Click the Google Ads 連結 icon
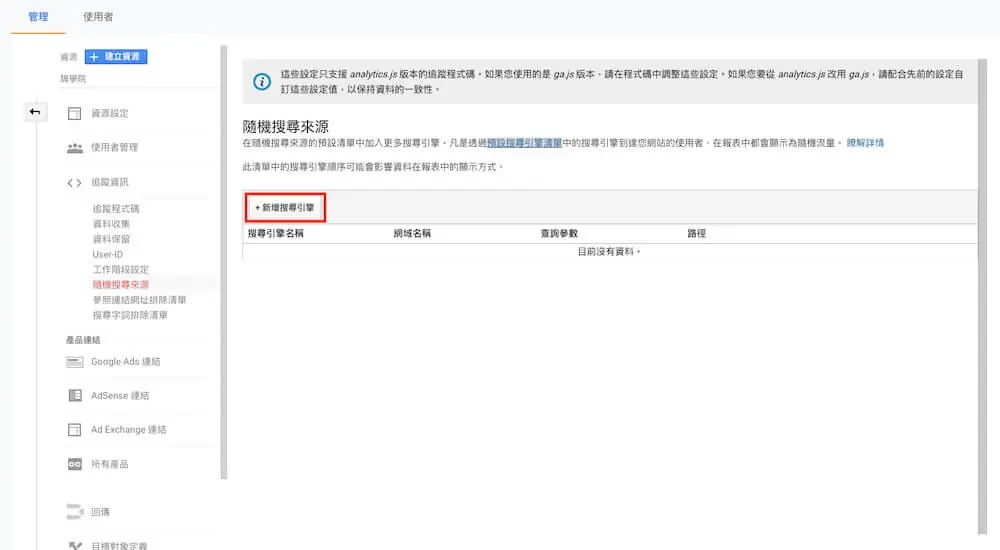The height and width of the screenshot is (550, 1000). [x=75, y=362]
